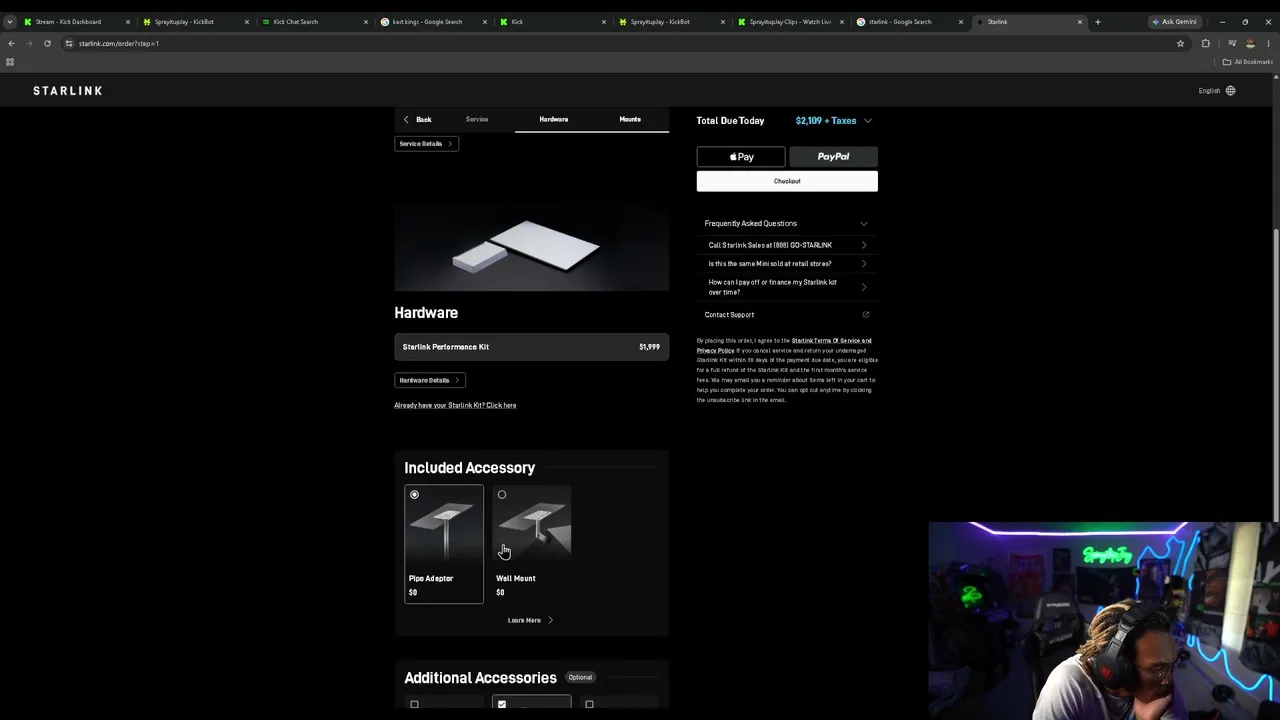The image size is (1280, 720).
Task: Expand Call Starlink Sales question
Action: point(787,245)
